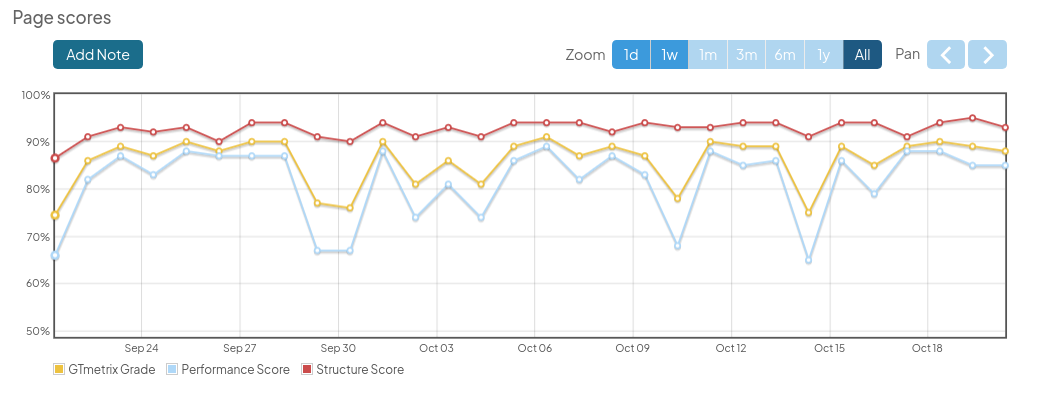Select the All zoom range
Viewport: 1061px width, 393px height.
click(863, 55)
